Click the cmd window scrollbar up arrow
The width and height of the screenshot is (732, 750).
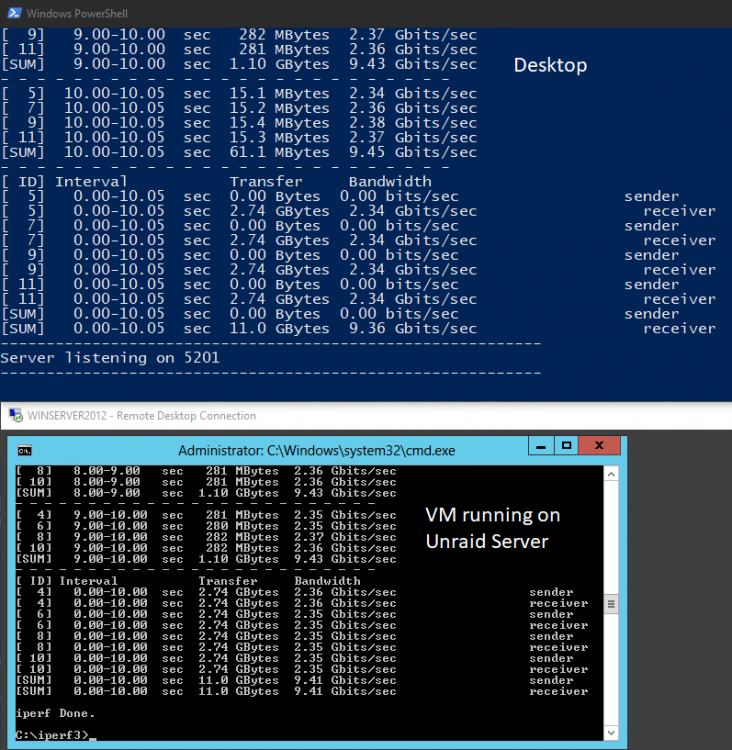[x=611, y=474]
